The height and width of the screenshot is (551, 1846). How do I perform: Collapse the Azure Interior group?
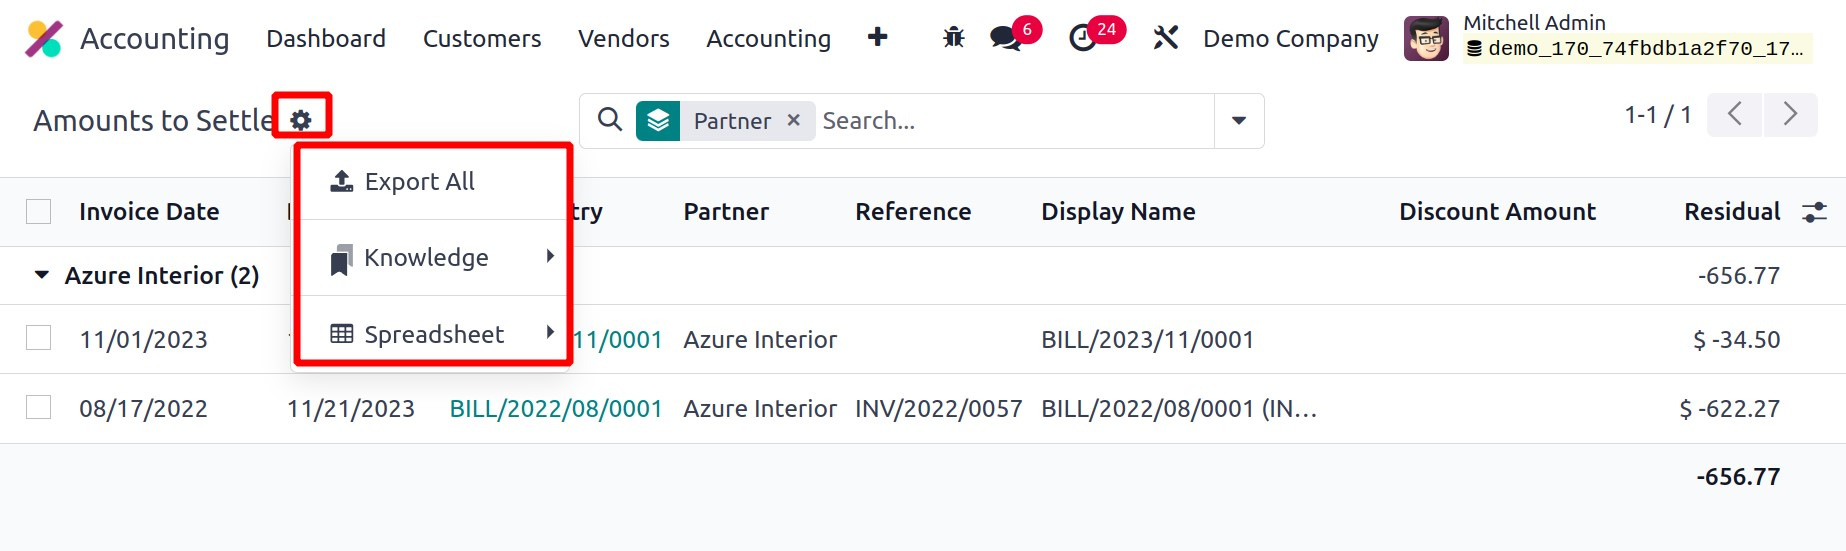[x=42, y=275]
